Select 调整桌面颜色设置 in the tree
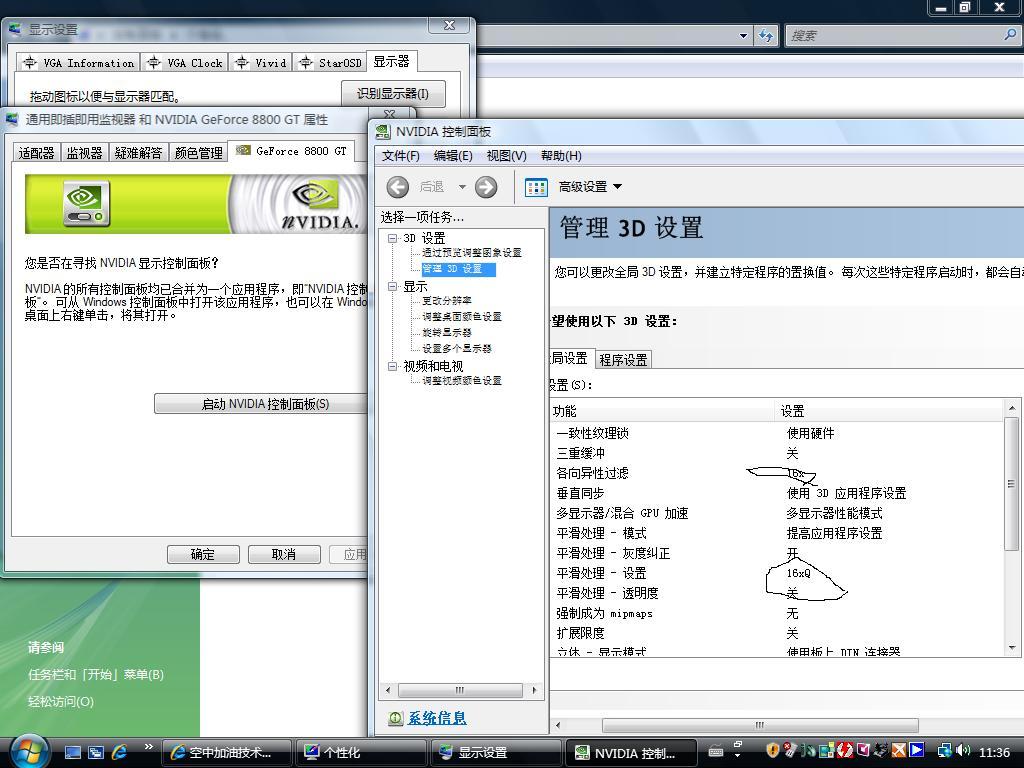 [x=462, y=317]
